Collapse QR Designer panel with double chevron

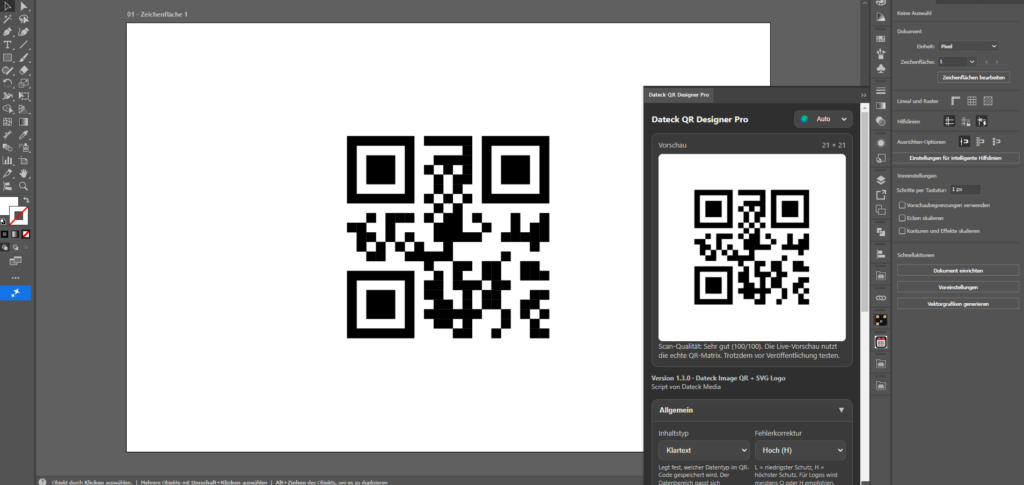(x=863, y=95)
